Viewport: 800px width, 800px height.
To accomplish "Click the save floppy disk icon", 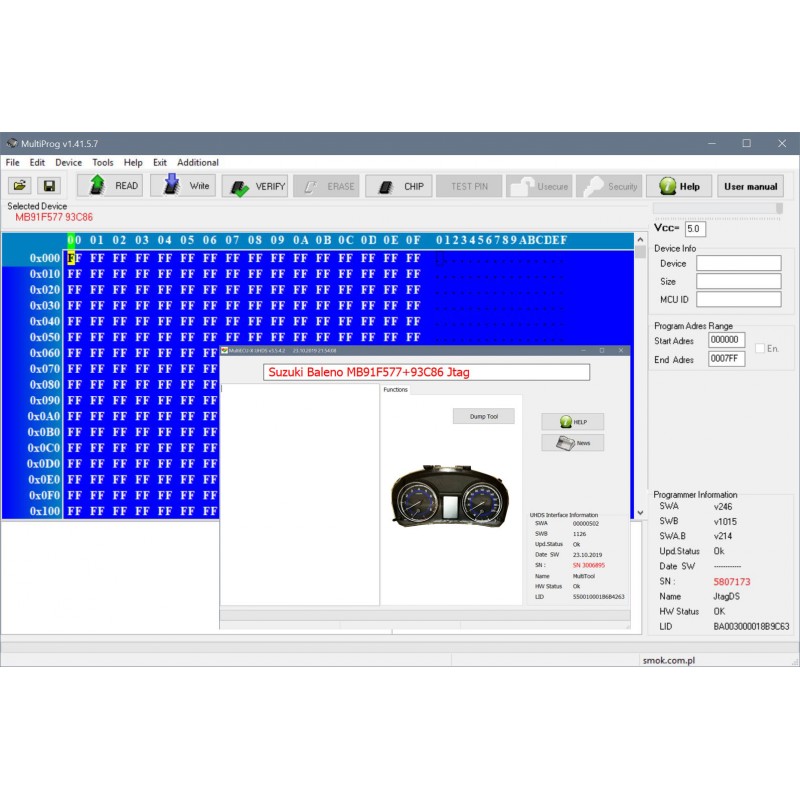I will (48, 186).
